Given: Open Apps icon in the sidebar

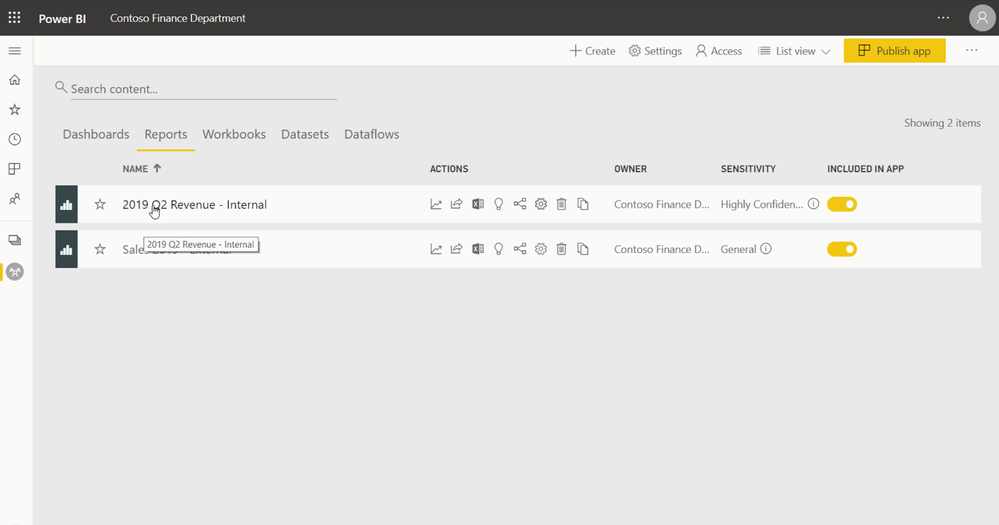Looking at the screenshot, I should click(15, 169).
